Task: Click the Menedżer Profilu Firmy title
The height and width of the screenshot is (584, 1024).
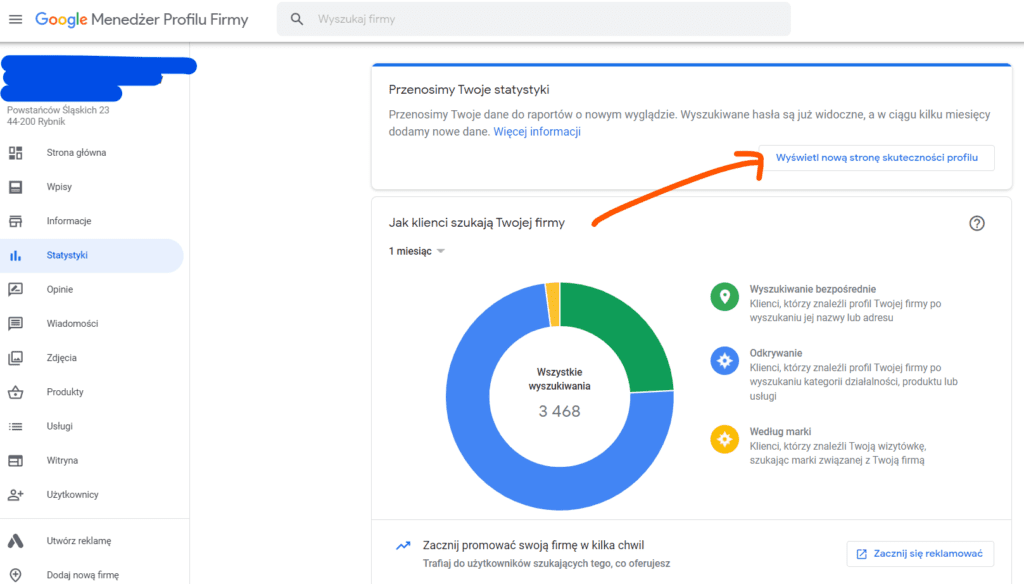Action: [170, 20]
